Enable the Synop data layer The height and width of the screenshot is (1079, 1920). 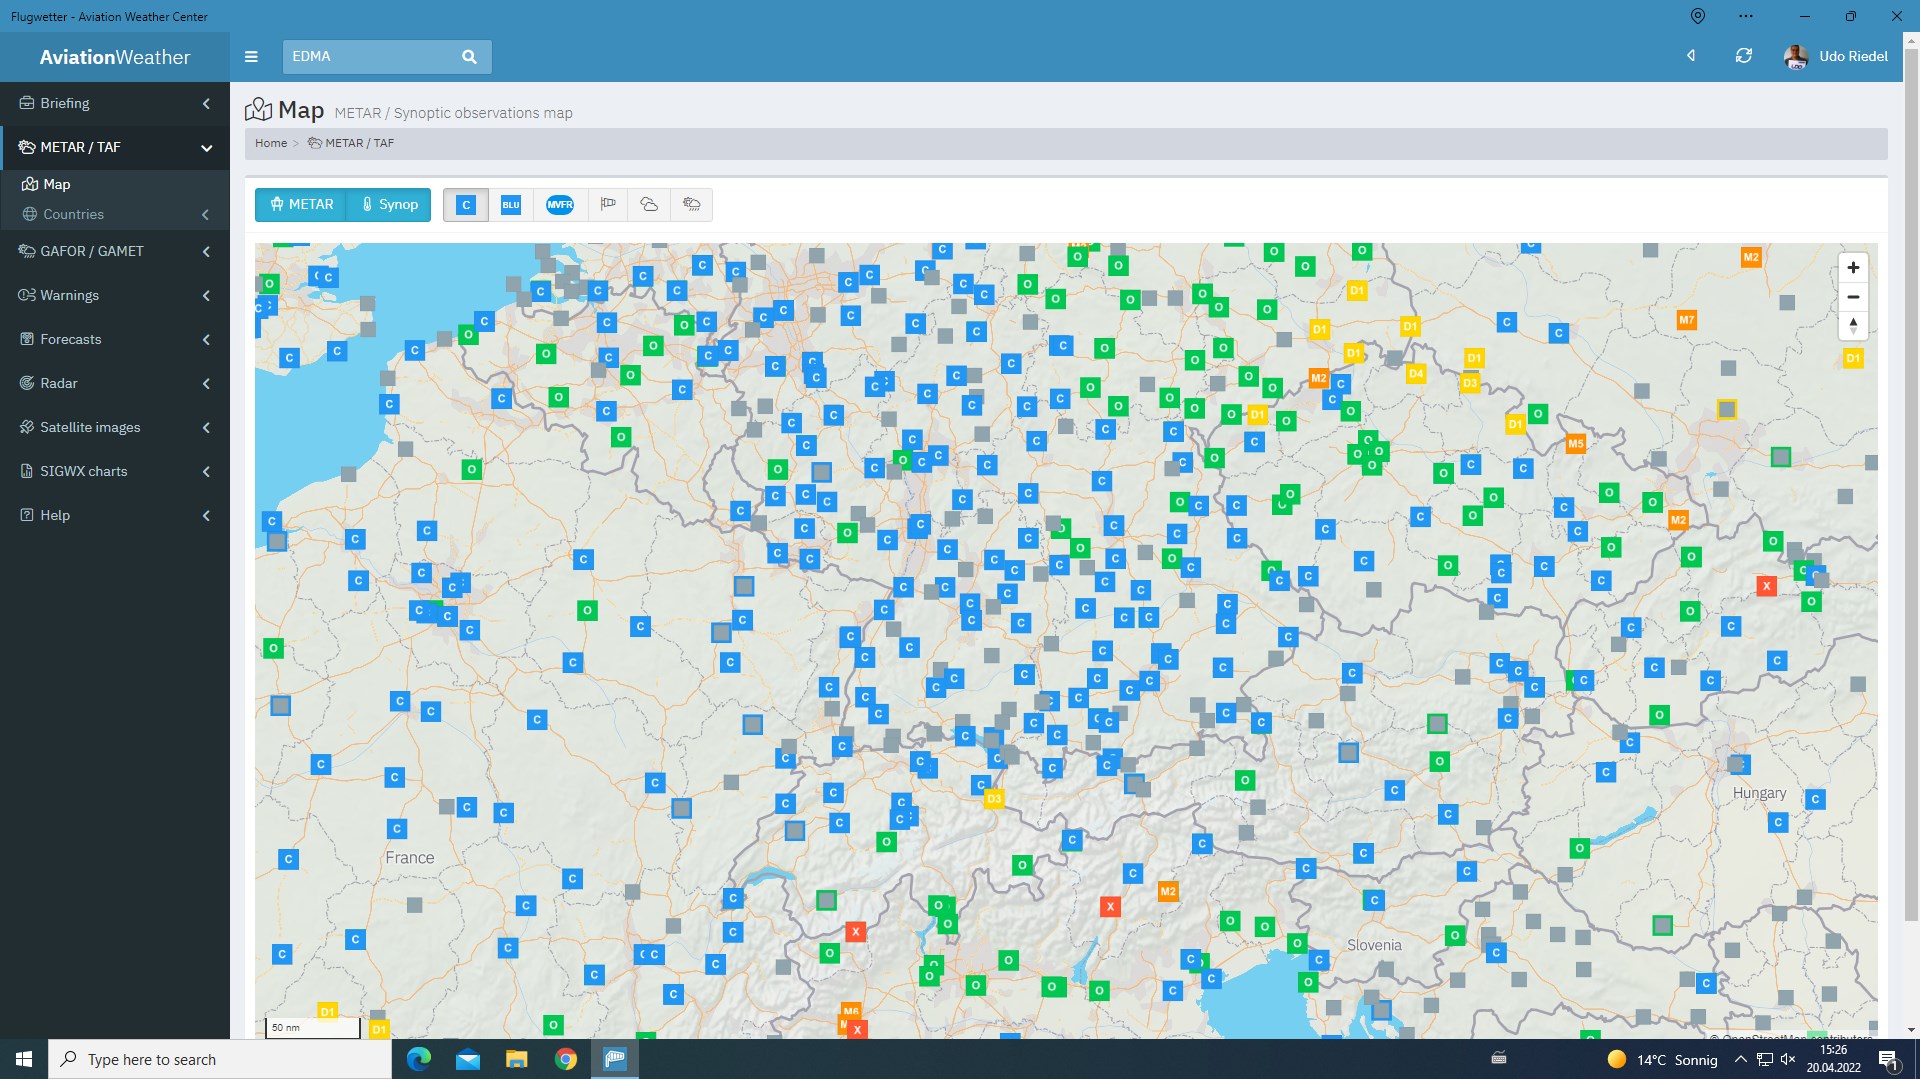coord(389,205)
